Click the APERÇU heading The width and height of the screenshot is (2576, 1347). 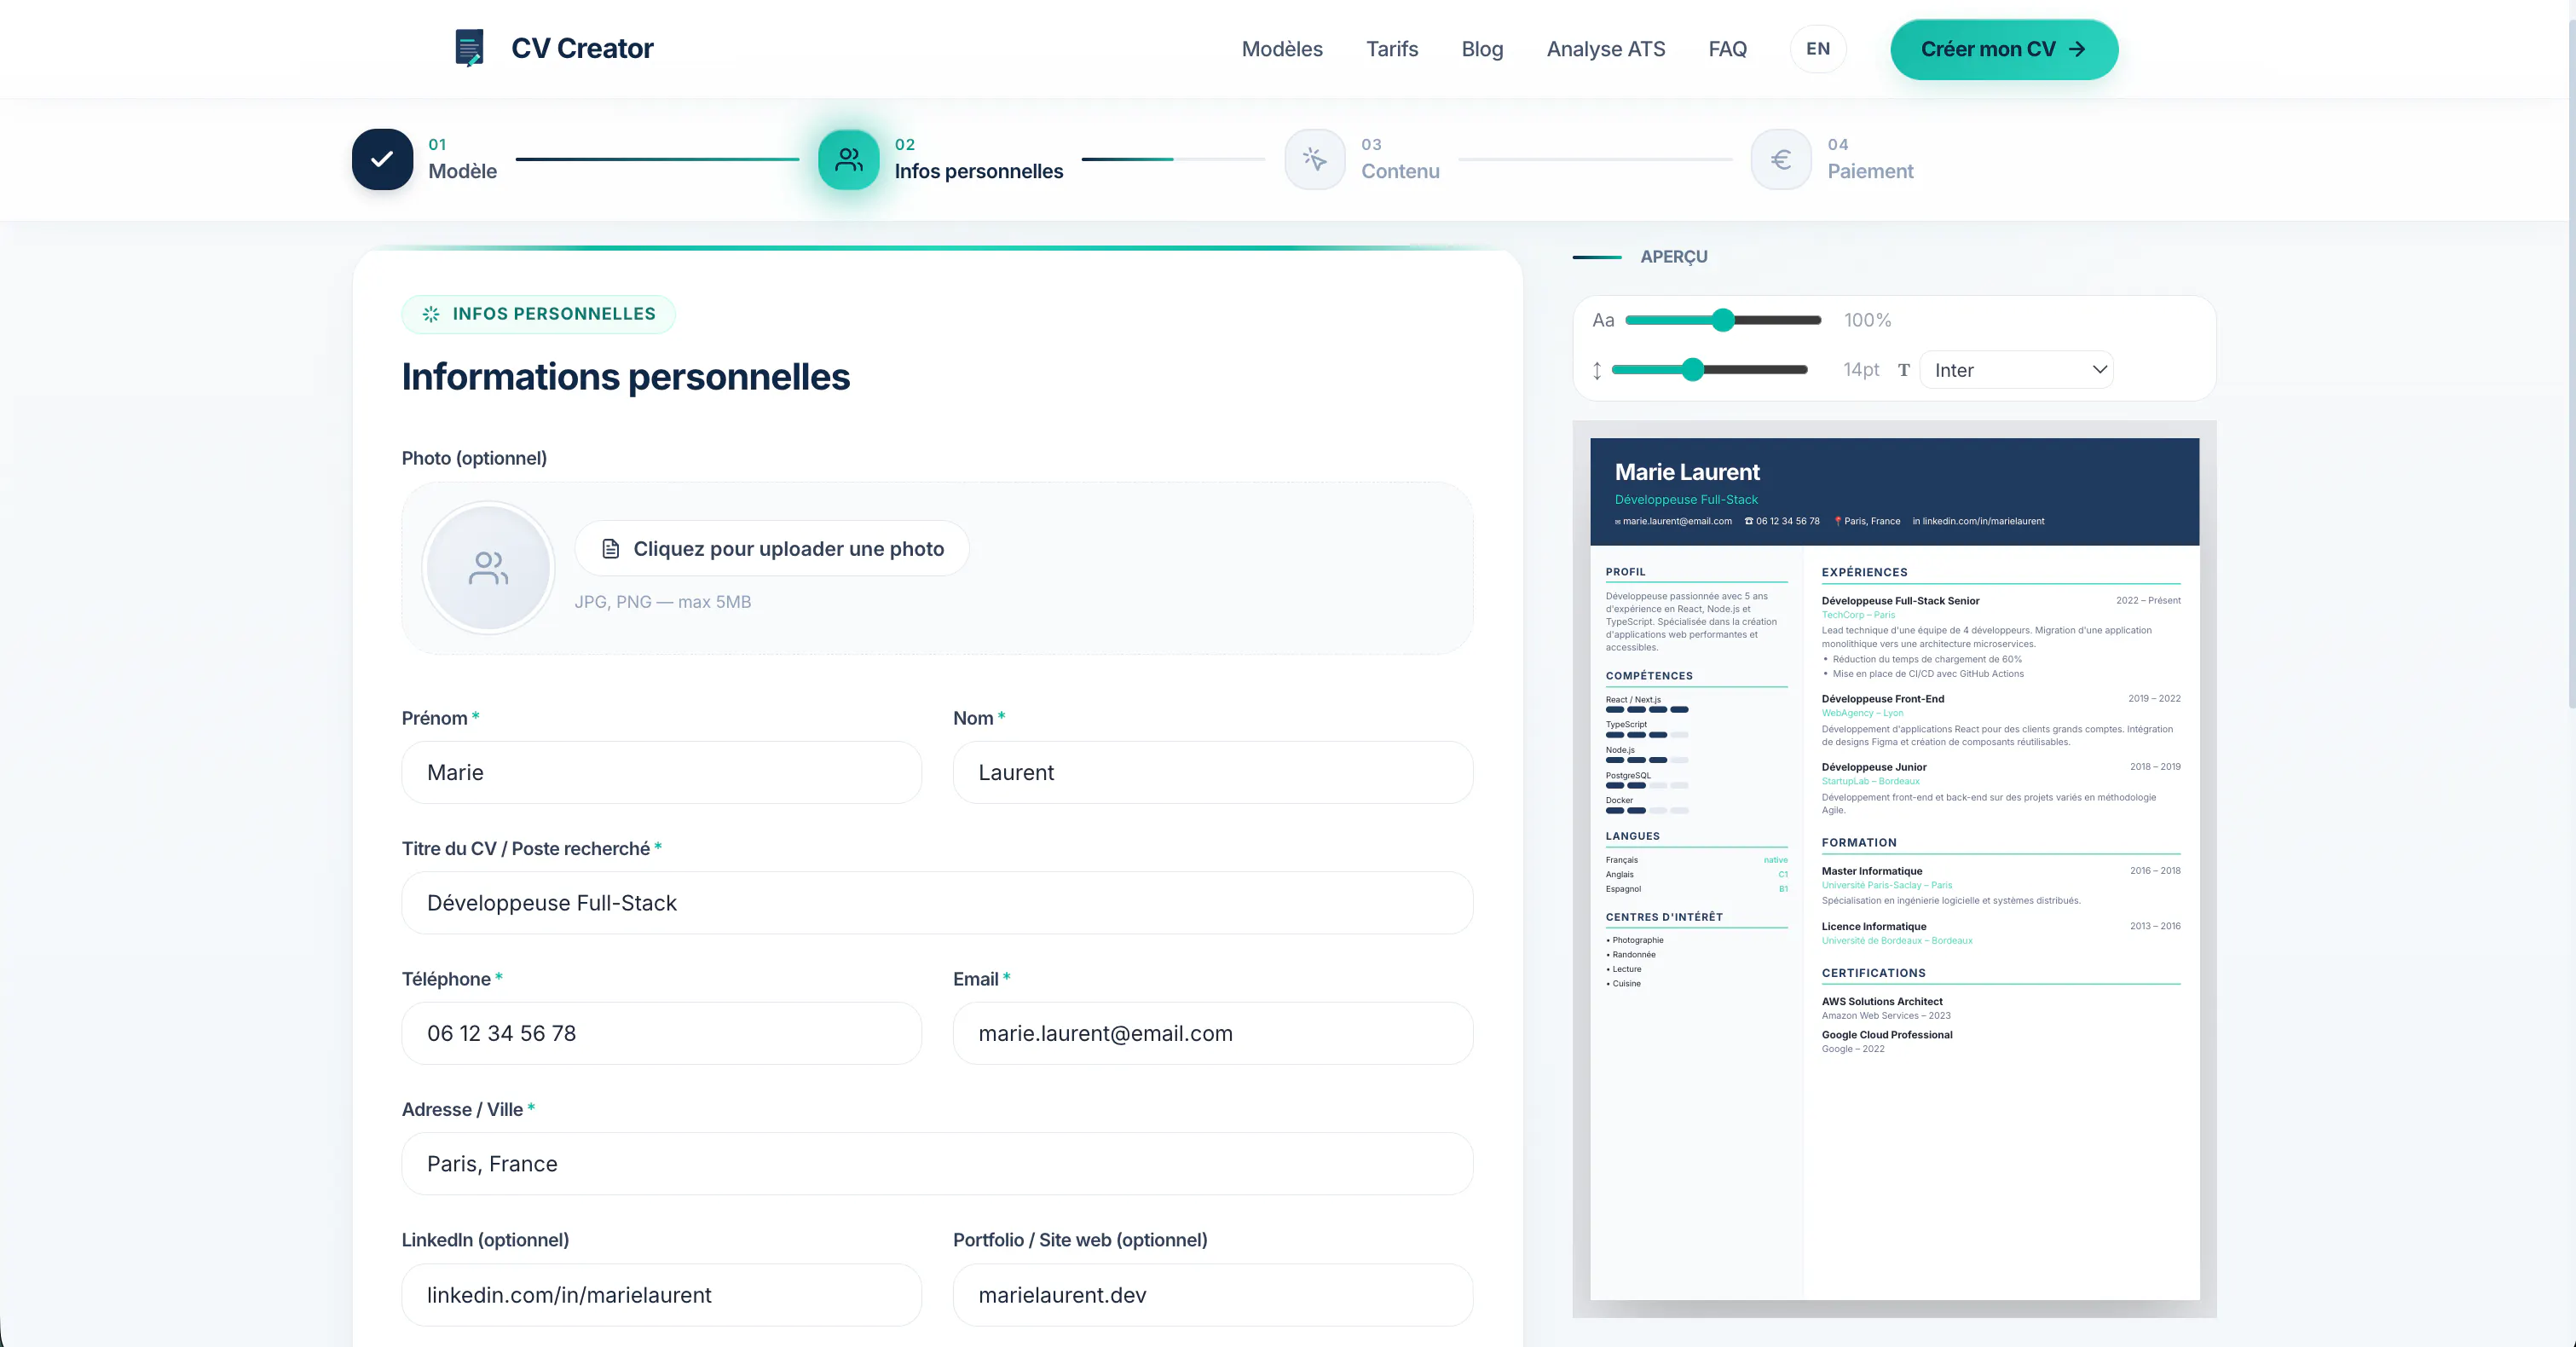point(1673,257)
